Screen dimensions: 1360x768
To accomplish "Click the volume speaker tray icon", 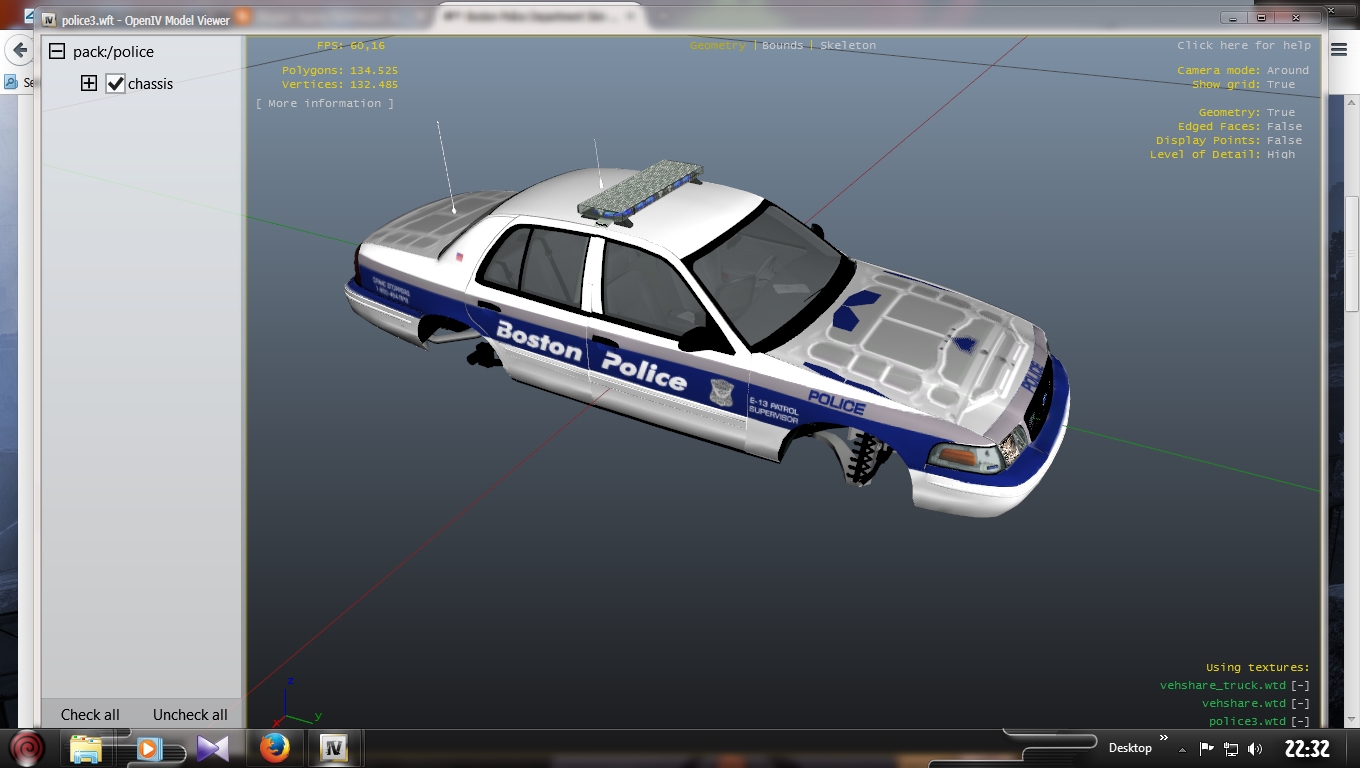I will [1255, 749].
